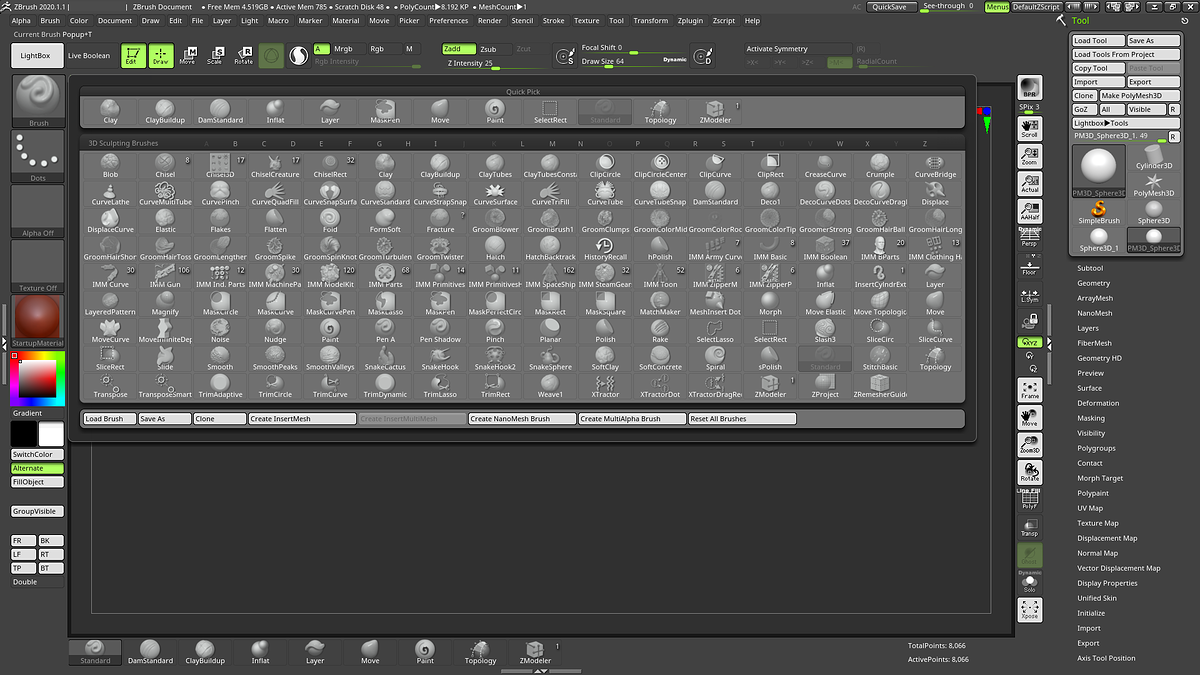Expand the Geometry section
Image resolution: width=1200 pixels, height=675 pixels.
tap(1093, 283)
